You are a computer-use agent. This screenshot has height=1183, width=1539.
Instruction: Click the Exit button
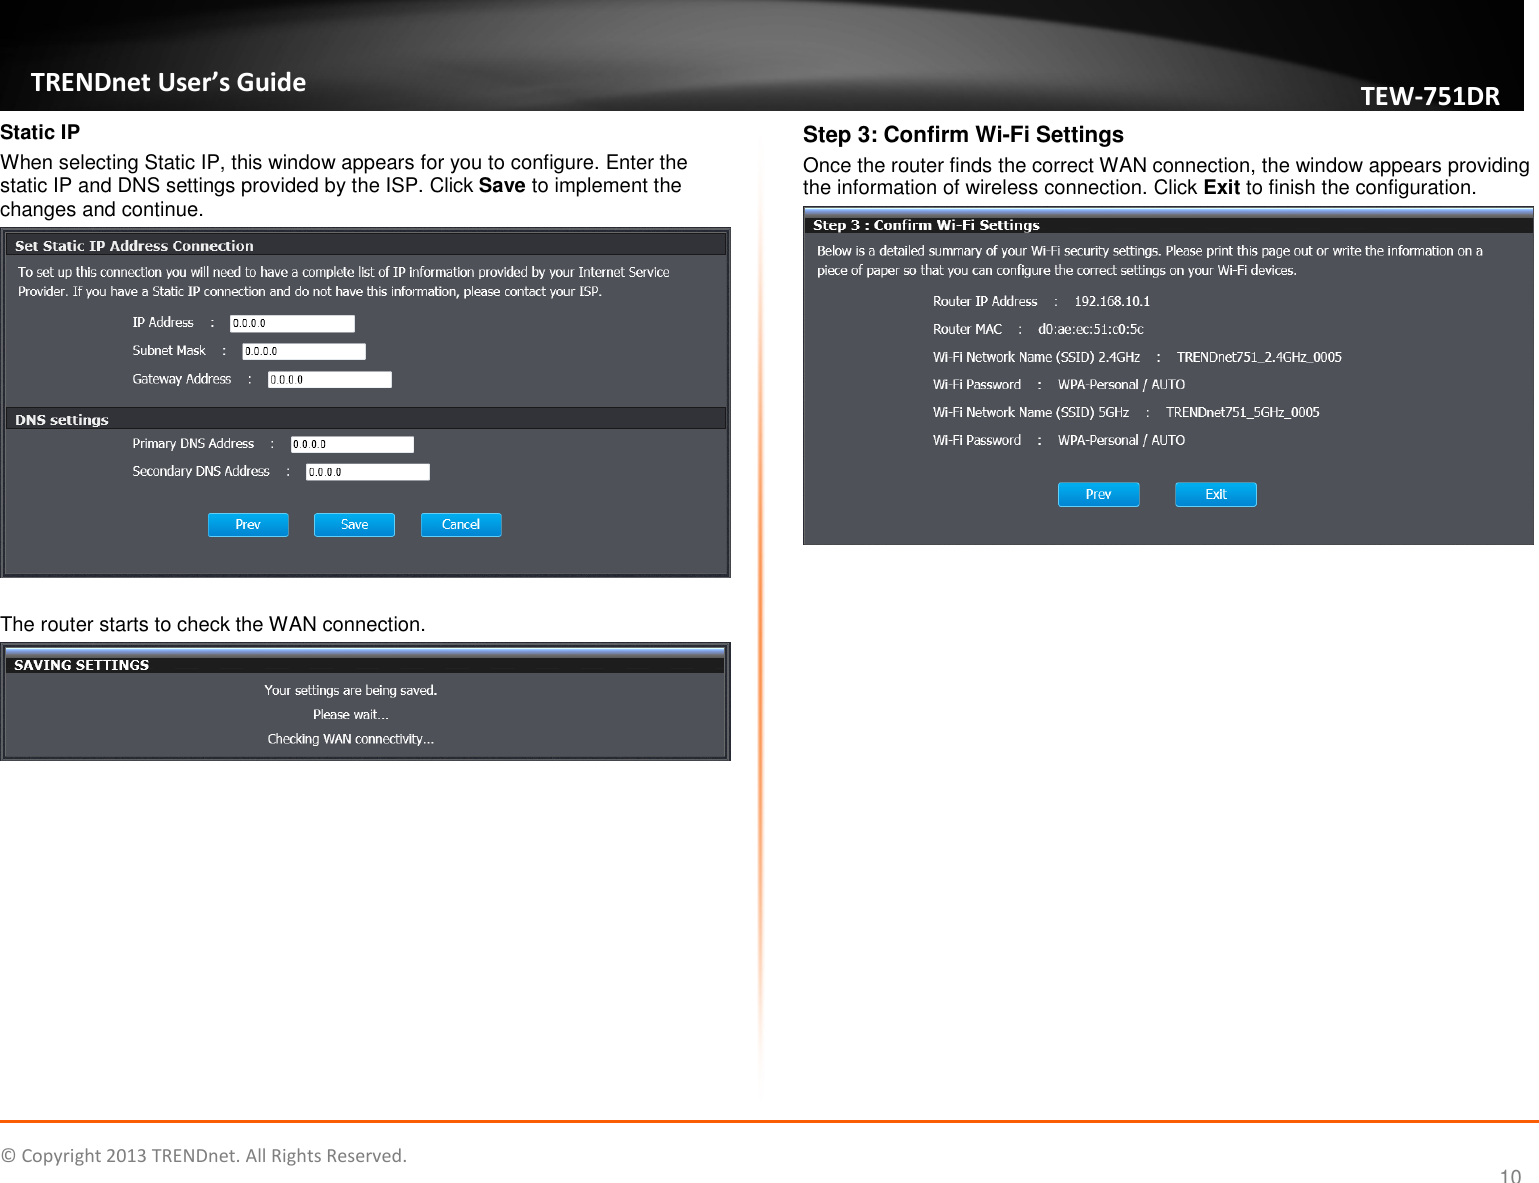[x=1215, y=494]
